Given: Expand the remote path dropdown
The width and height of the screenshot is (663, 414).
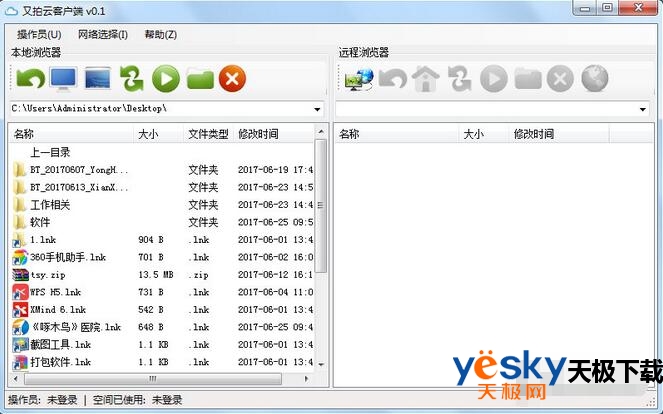Looking at the screenshot, I should pyautogui.click(x=642, y=108).
